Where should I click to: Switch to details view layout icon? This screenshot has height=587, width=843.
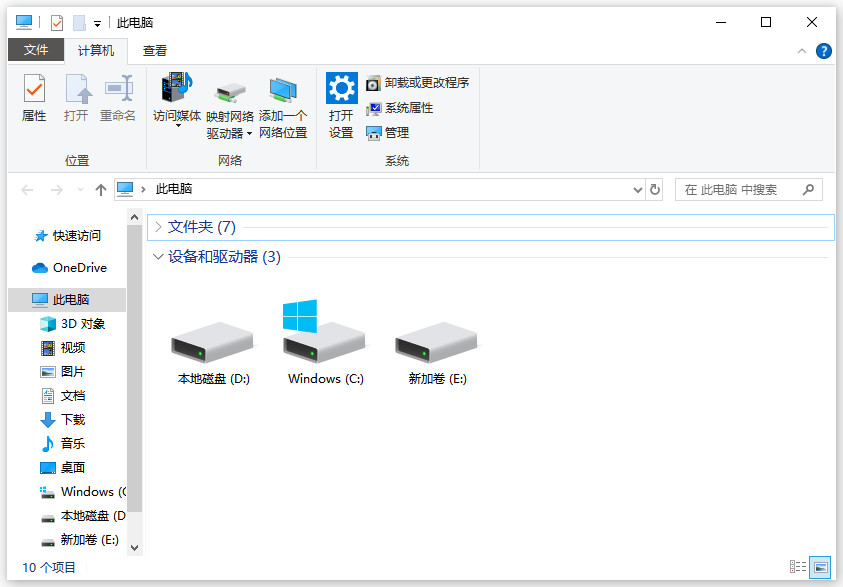798,567
